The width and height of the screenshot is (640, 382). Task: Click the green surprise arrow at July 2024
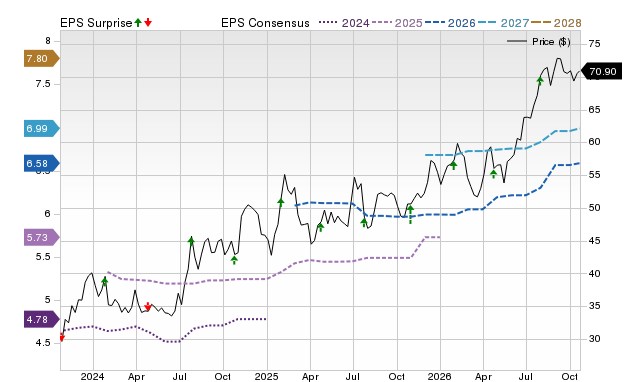191,241
